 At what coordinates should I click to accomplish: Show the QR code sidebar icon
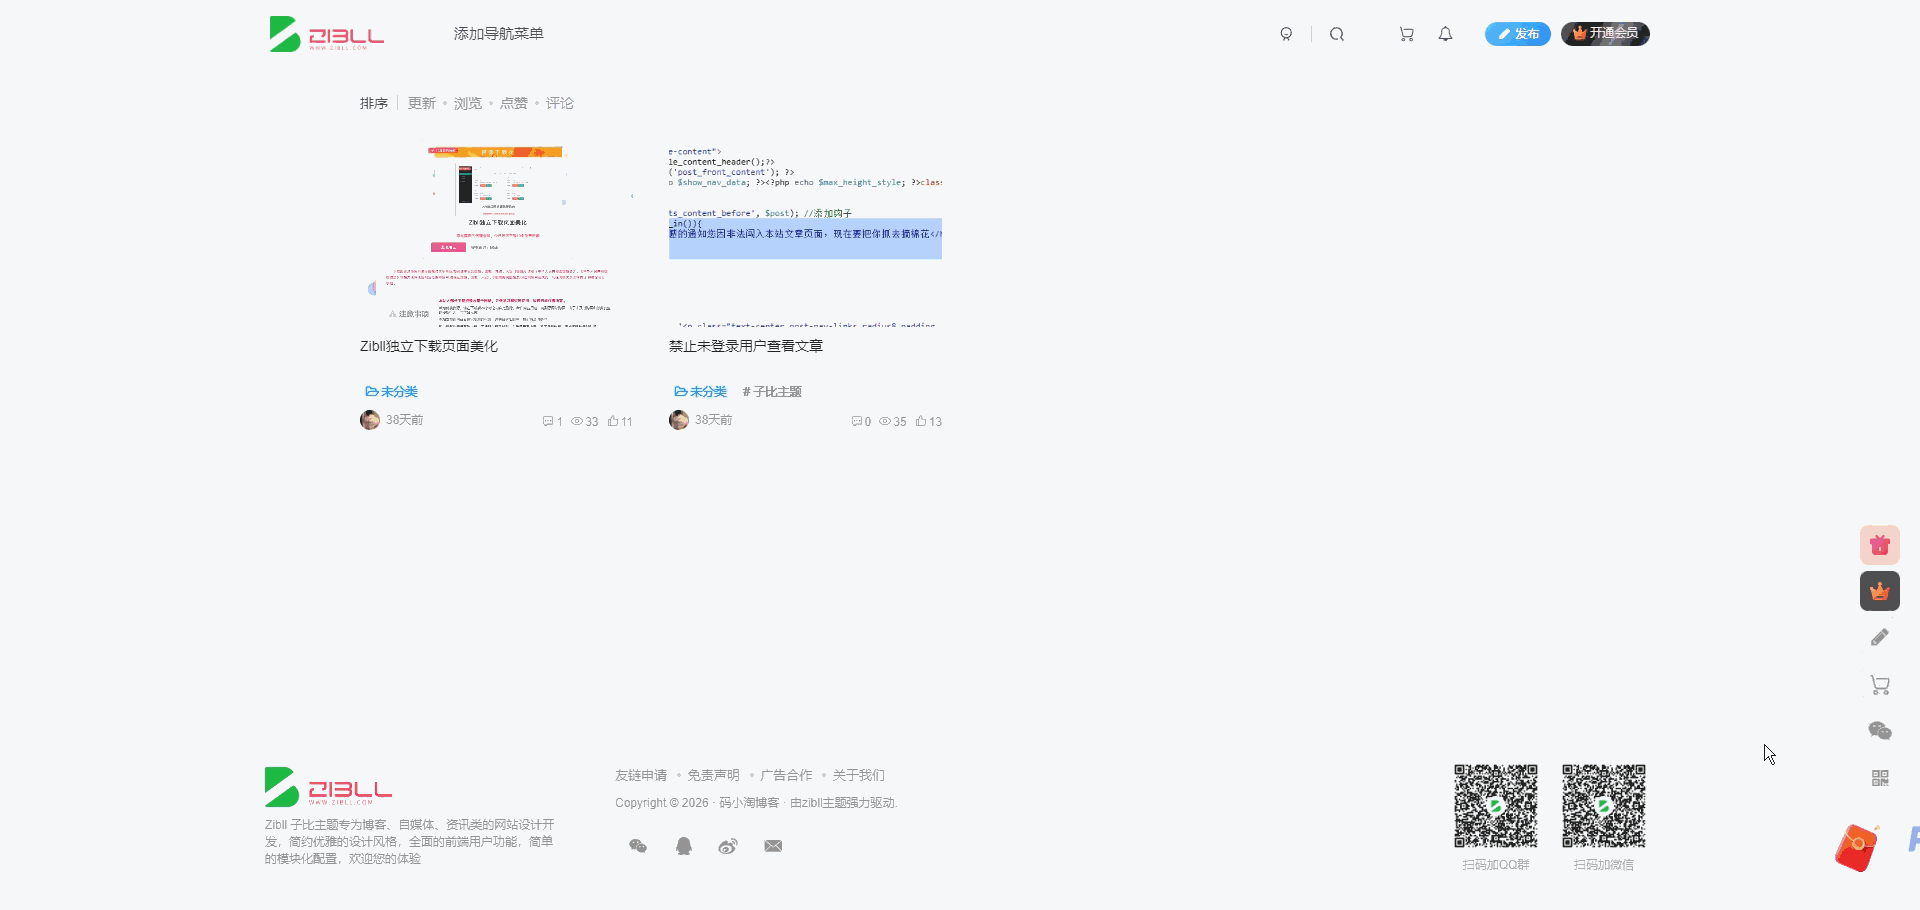click(x=1880, y=778)
